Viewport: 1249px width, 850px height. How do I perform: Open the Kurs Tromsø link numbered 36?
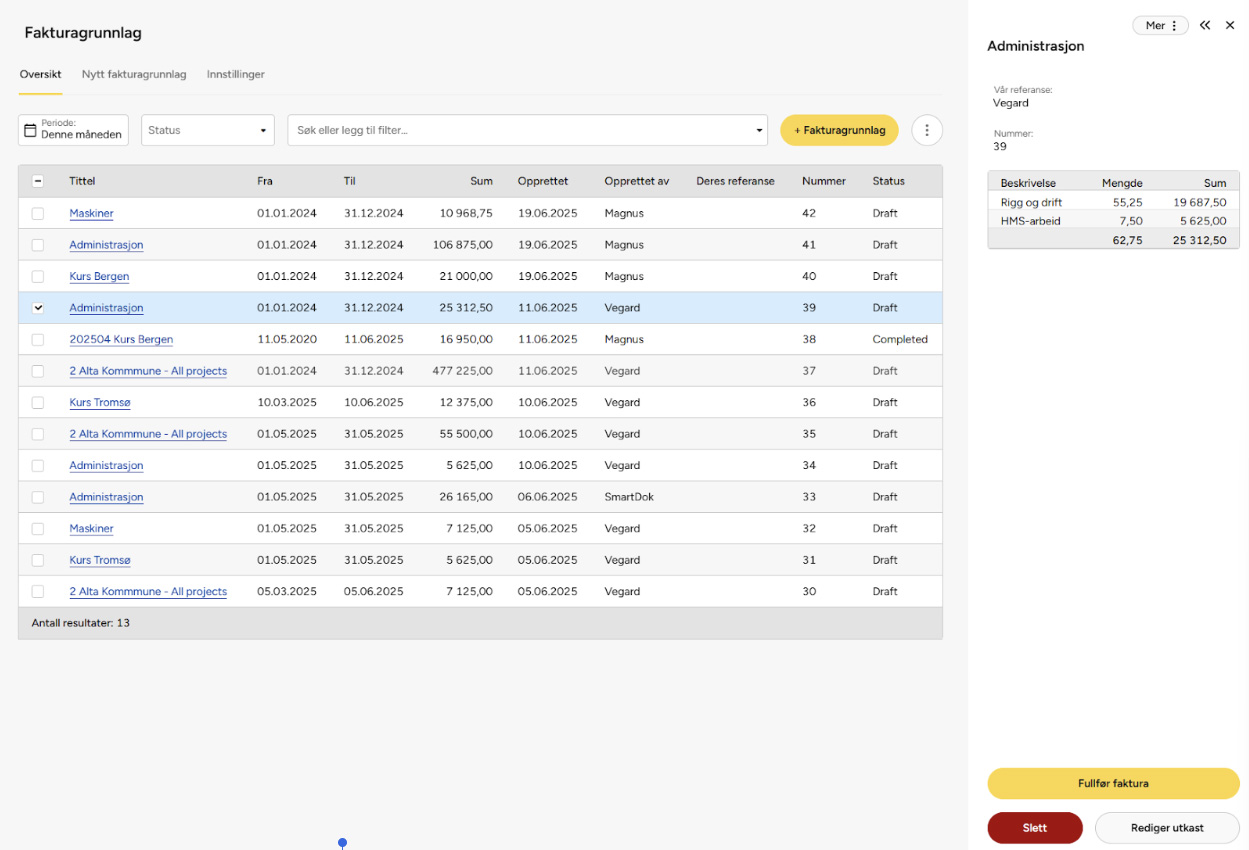click(x=100, y=403)
